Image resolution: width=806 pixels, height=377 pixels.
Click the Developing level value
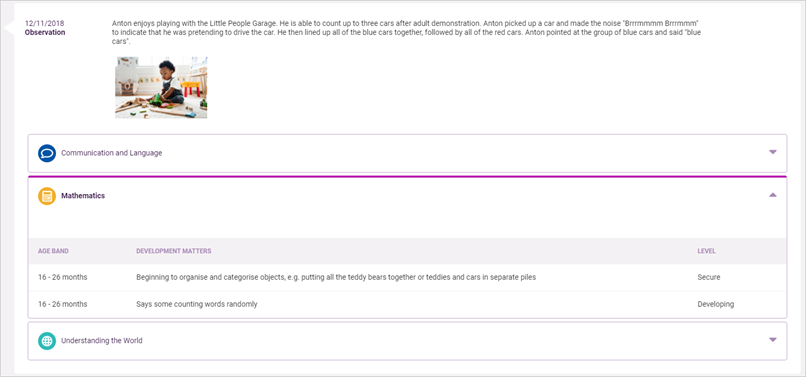(x=716, y=304)
